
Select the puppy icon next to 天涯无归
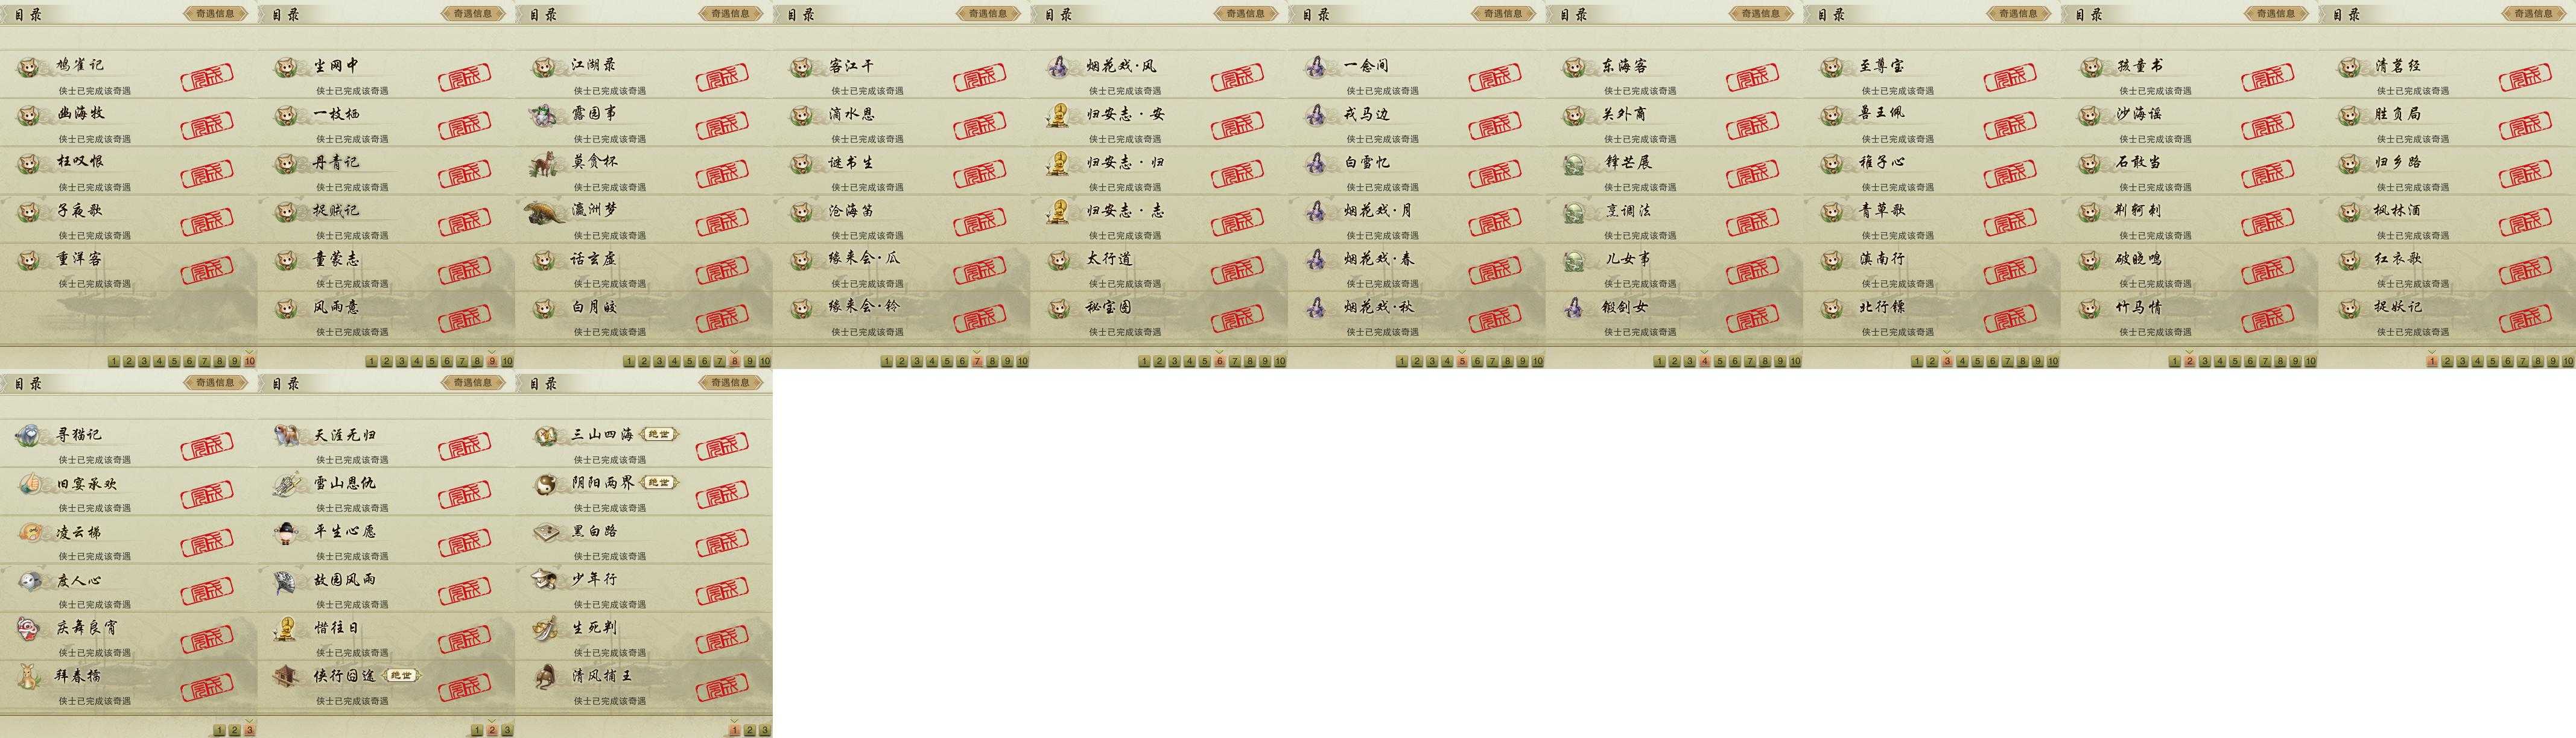click(x=287, y=435)
